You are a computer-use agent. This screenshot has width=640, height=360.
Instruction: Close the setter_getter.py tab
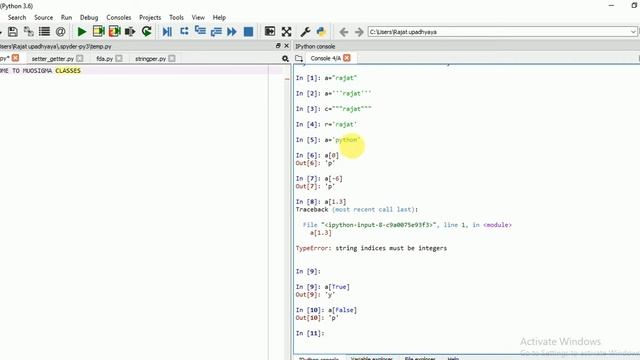pyautogui.click(x=80, y=58)
